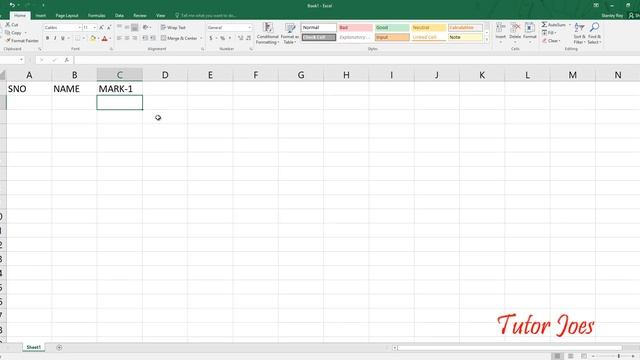Align cell text to the right

click(x=134, y=38)
